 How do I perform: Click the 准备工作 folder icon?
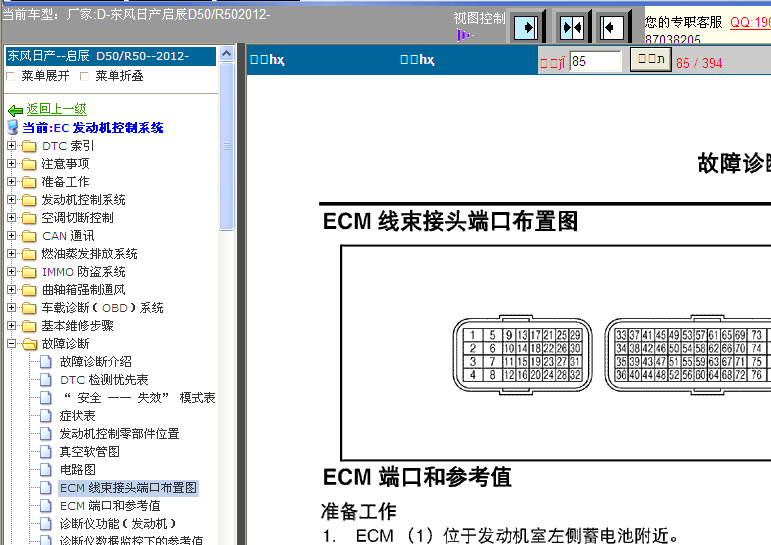(x=30, y=182)
